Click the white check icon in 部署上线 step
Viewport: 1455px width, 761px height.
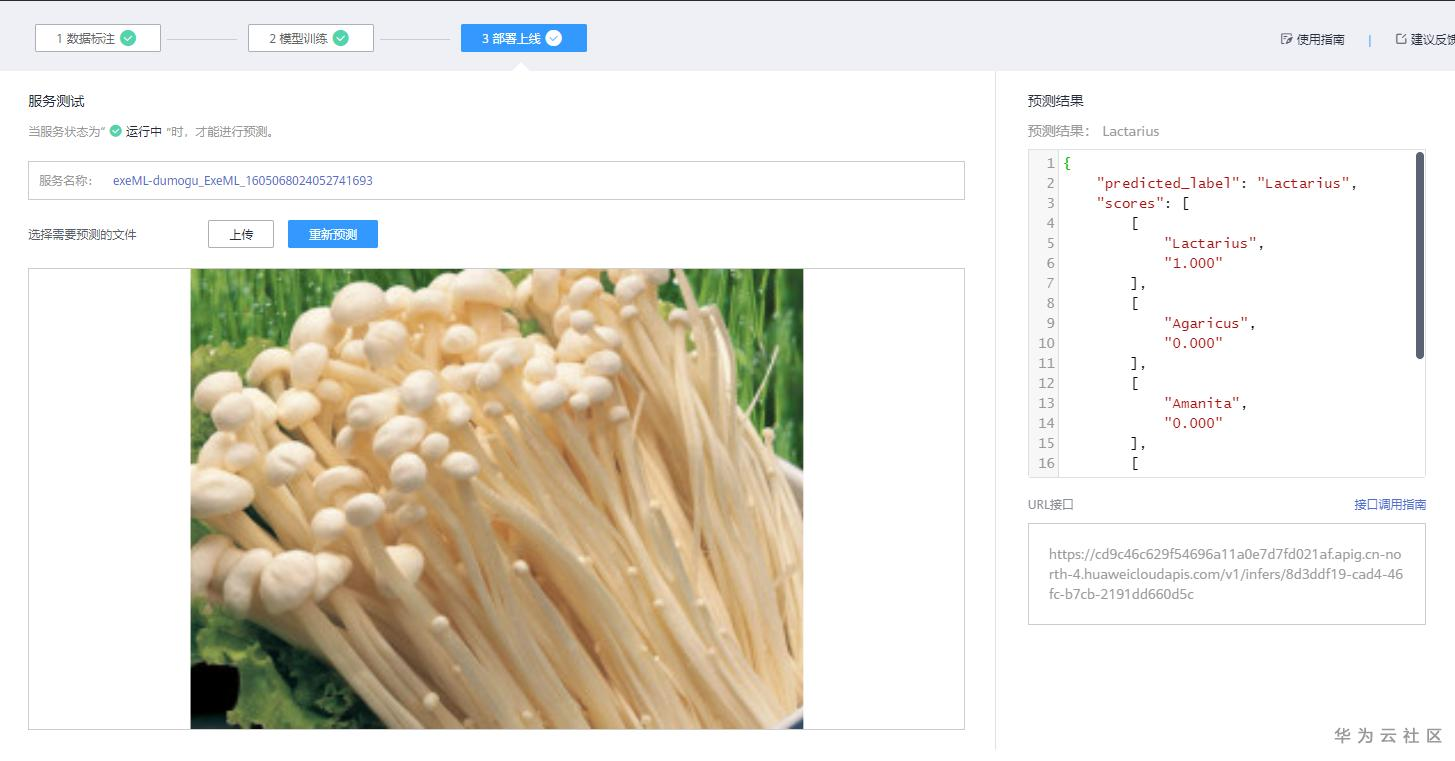coord(553,37)
